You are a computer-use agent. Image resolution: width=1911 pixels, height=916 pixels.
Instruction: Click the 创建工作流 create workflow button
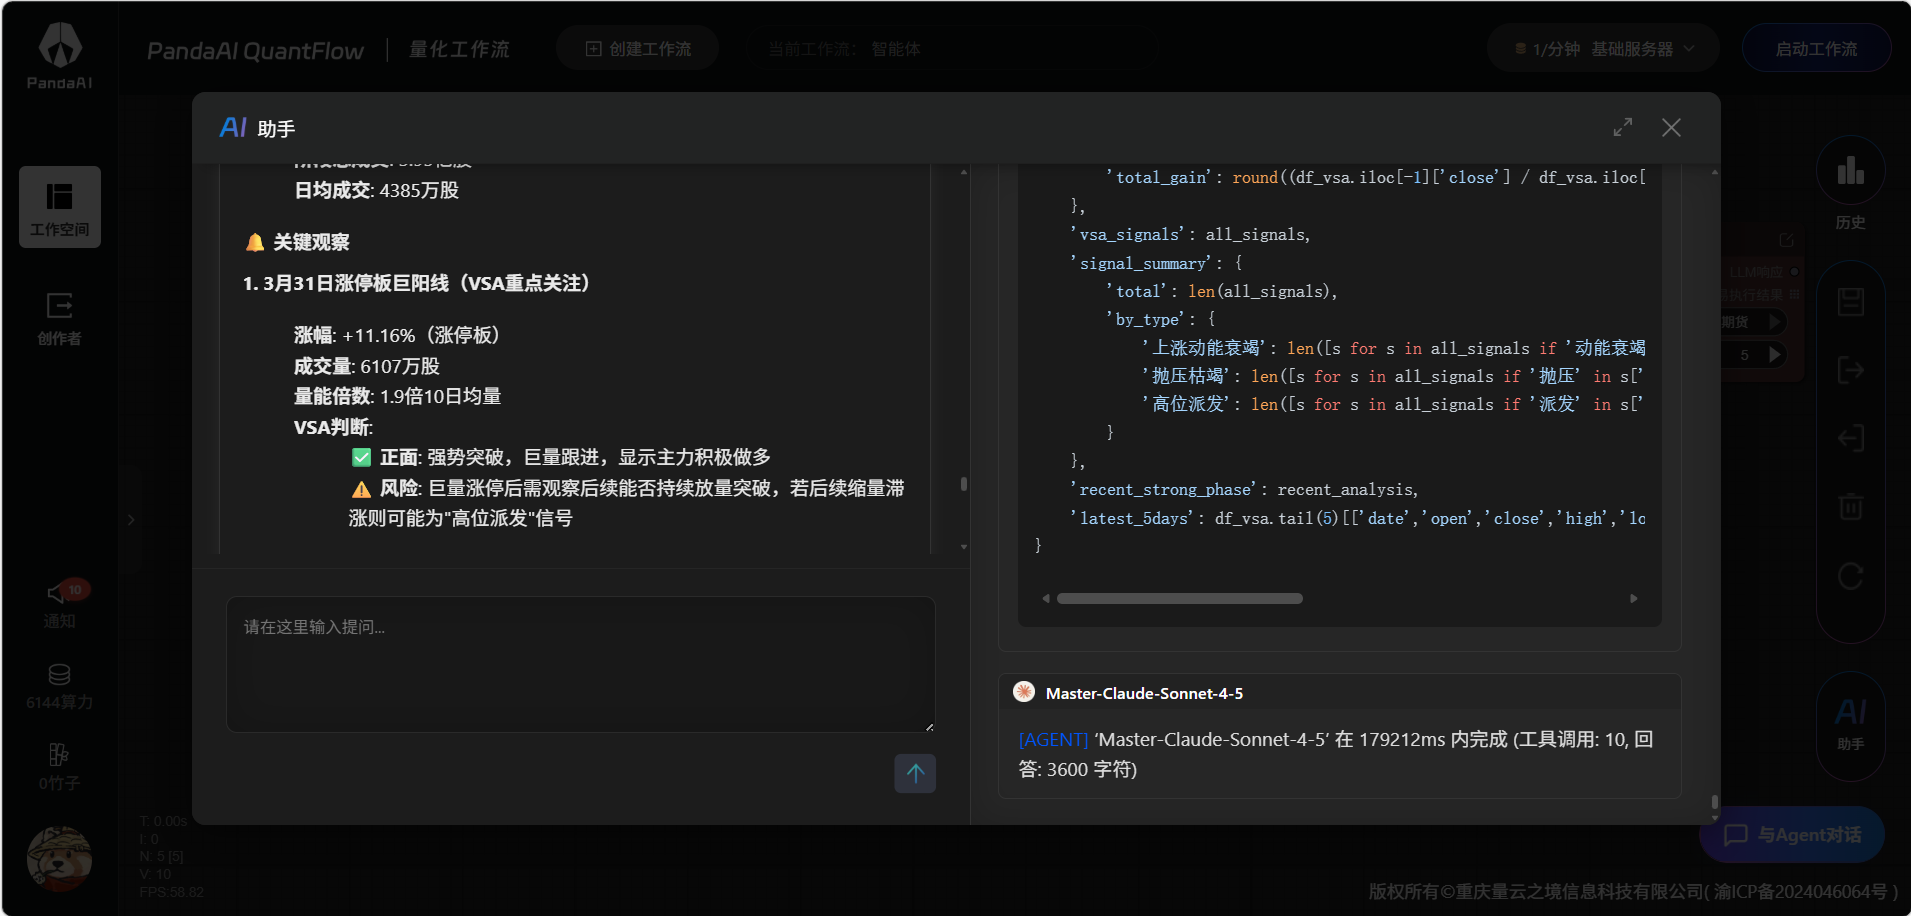638,49
